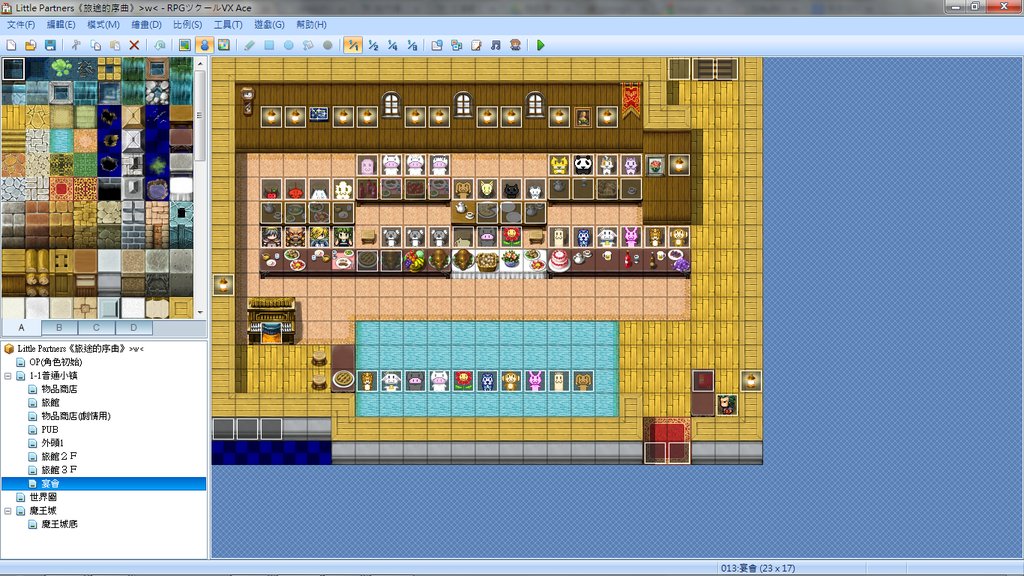Screen dimensions: 1024x576
Task: Click the Cut scissors icon
Action: tap(76, 45)
